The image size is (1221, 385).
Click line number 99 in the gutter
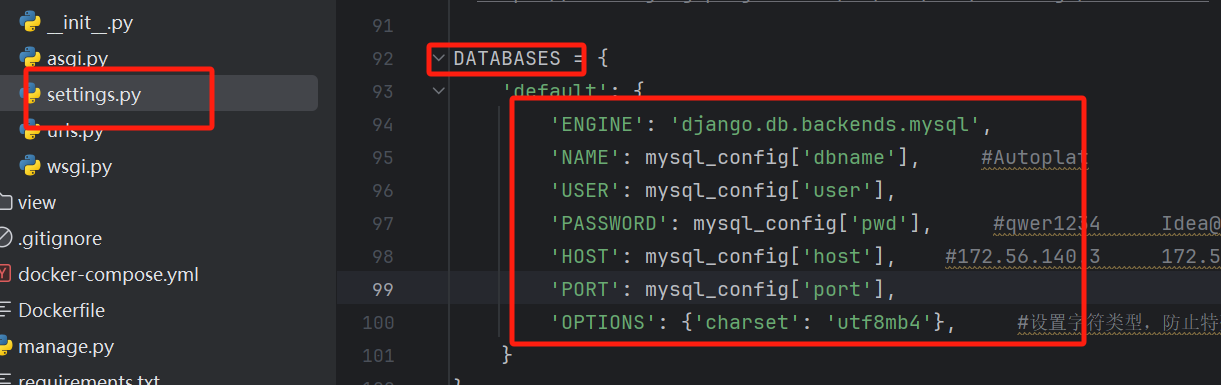click(382, 290)
